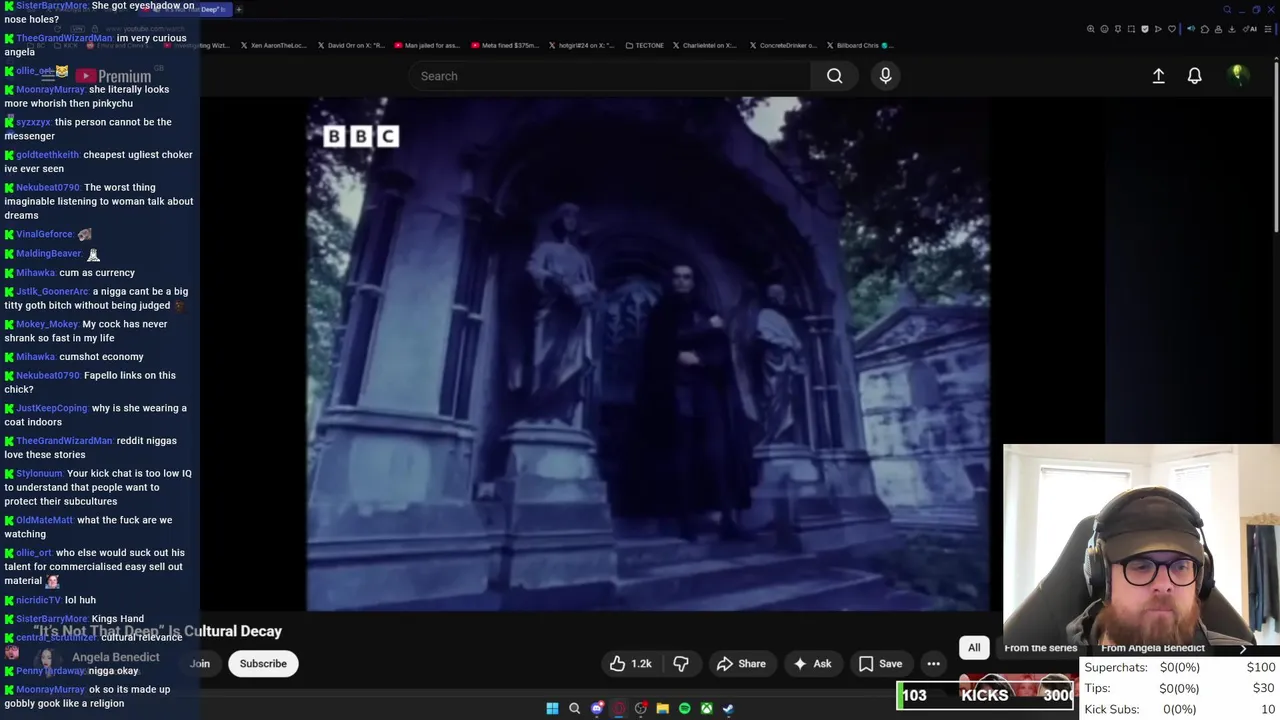Select the All filter chip
The image size is (1280, 720).
click(974, 648)
